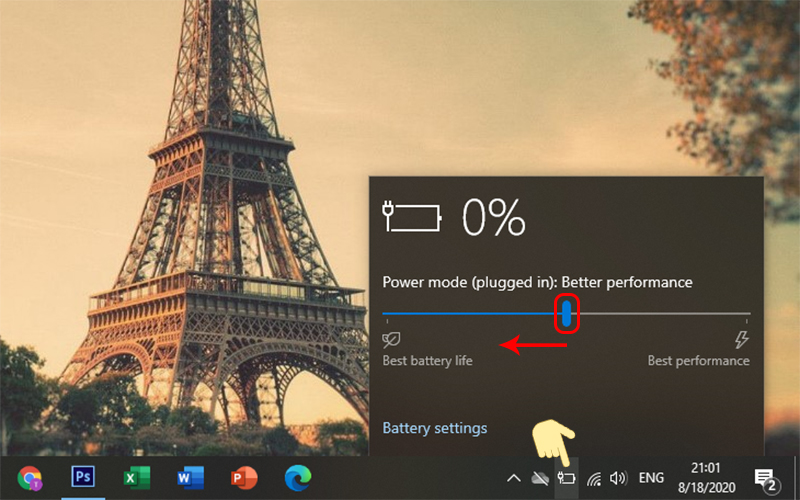Open the ENG input language switcher
The width and height of the screenshot is (800, 500).
click(652, 479)
